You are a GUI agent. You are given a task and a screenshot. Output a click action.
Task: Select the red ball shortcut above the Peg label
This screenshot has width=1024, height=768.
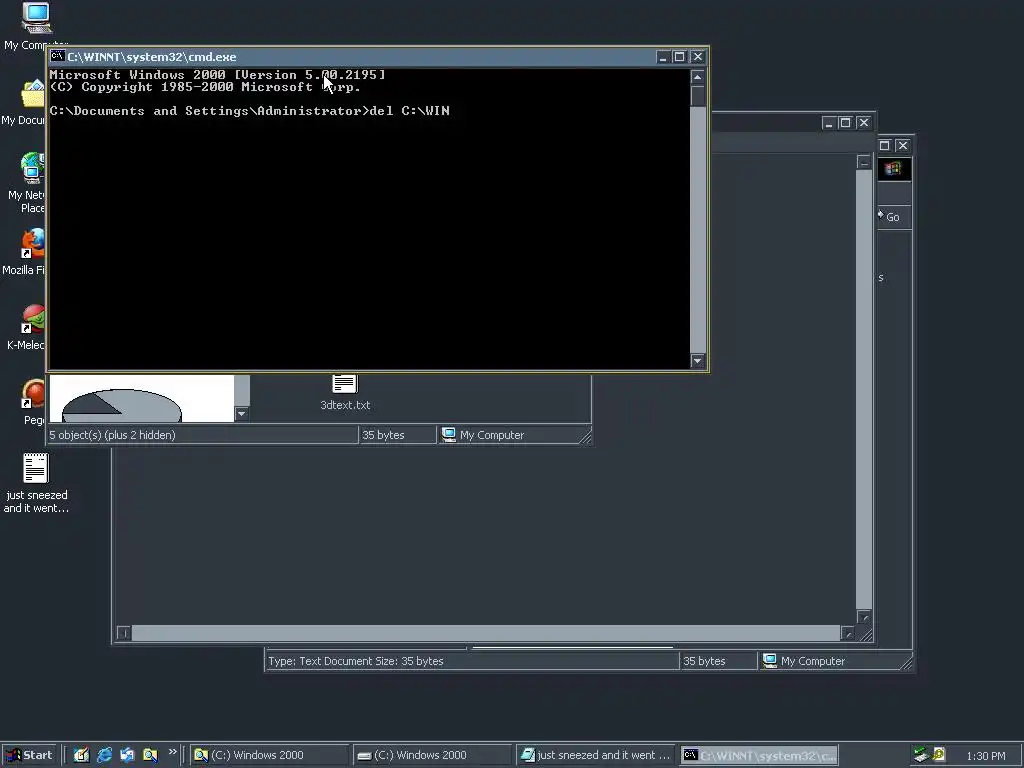click(x=33, y=394)
